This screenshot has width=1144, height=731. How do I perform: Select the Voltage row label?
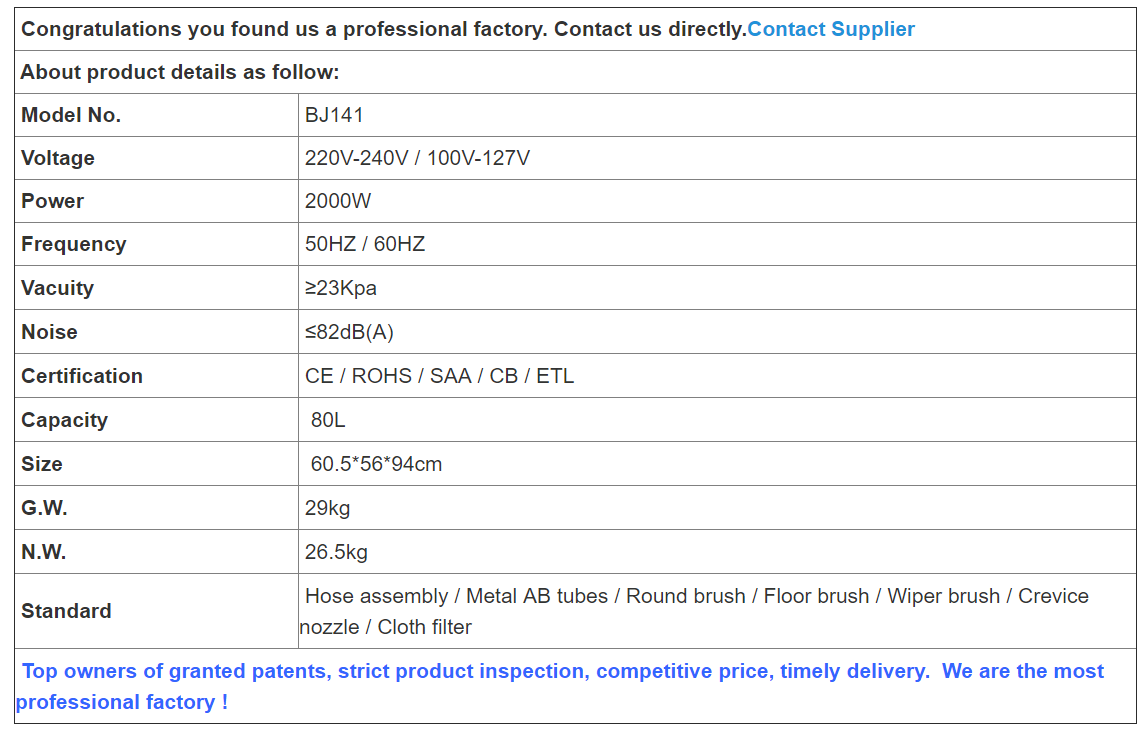pyautogui.click(x=58, y=158)
